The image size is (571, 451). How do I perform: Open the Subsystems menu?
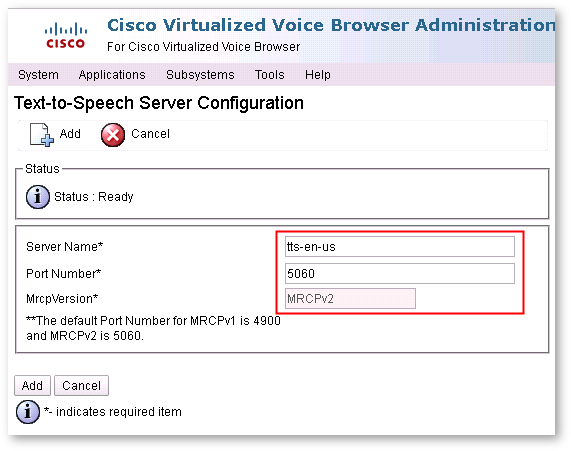pyautogui.click(x=200, y=75)
